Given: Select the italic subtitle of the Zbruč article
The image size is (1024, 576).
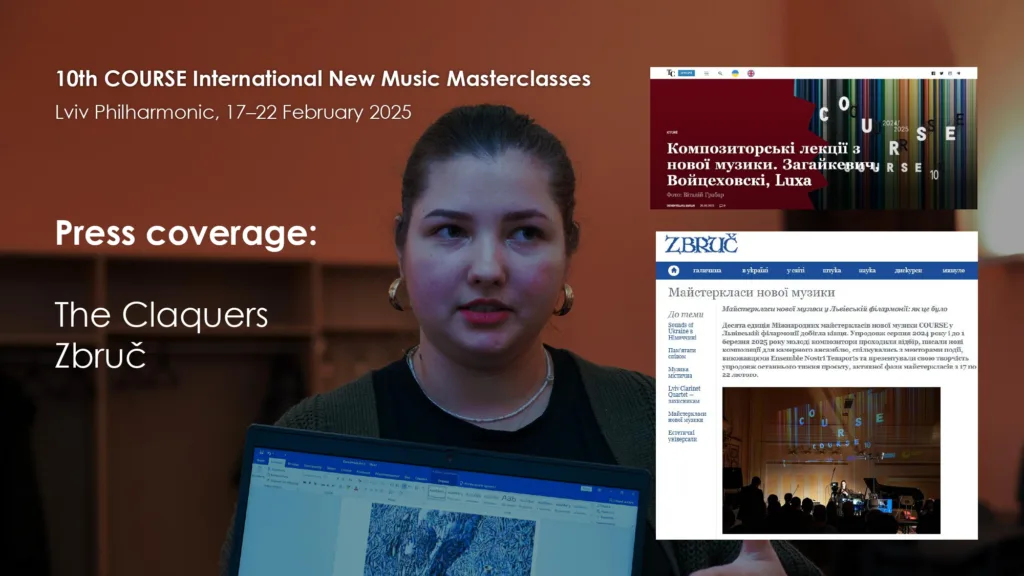Looking at the screenshot, I should click(x=835, y=309).
